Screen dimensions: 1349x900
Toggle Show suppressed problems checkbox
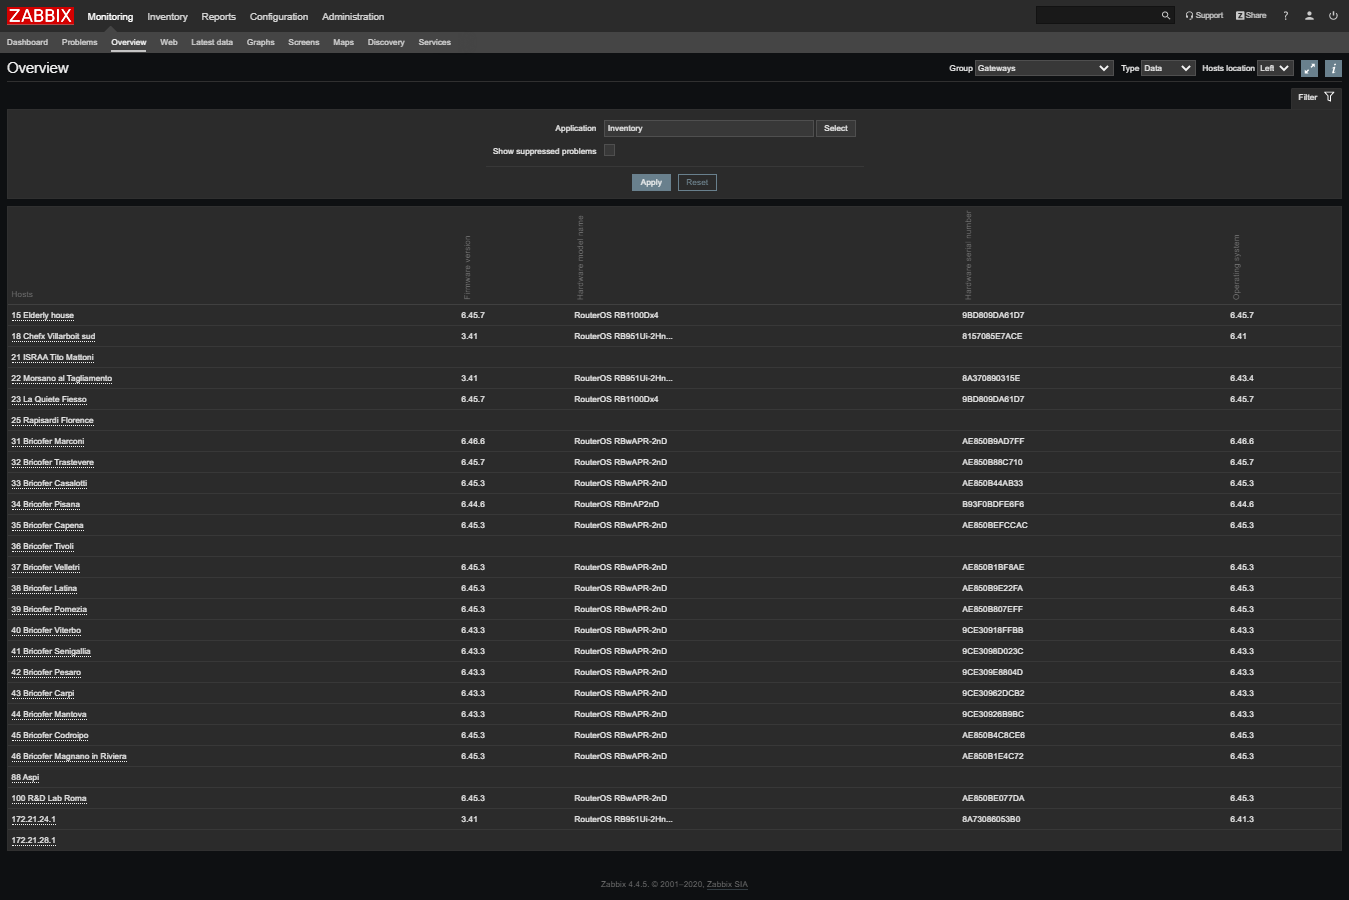tap(609, 150)
